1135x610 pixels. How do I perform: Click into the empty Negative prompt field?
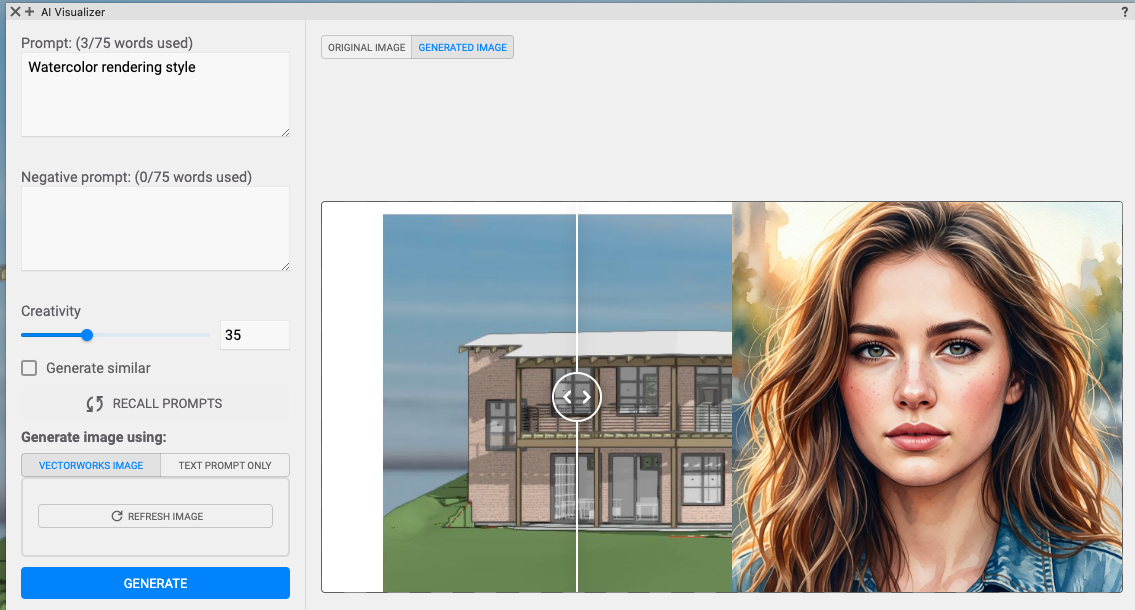[x=155, y=228]
